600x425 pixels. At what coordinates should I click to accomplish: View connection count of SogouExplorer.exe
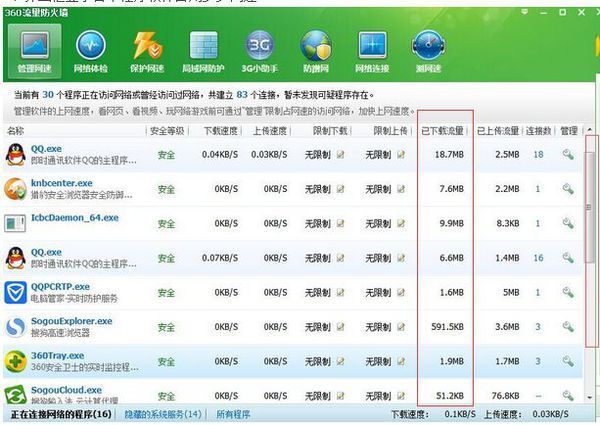click(538, 327)
